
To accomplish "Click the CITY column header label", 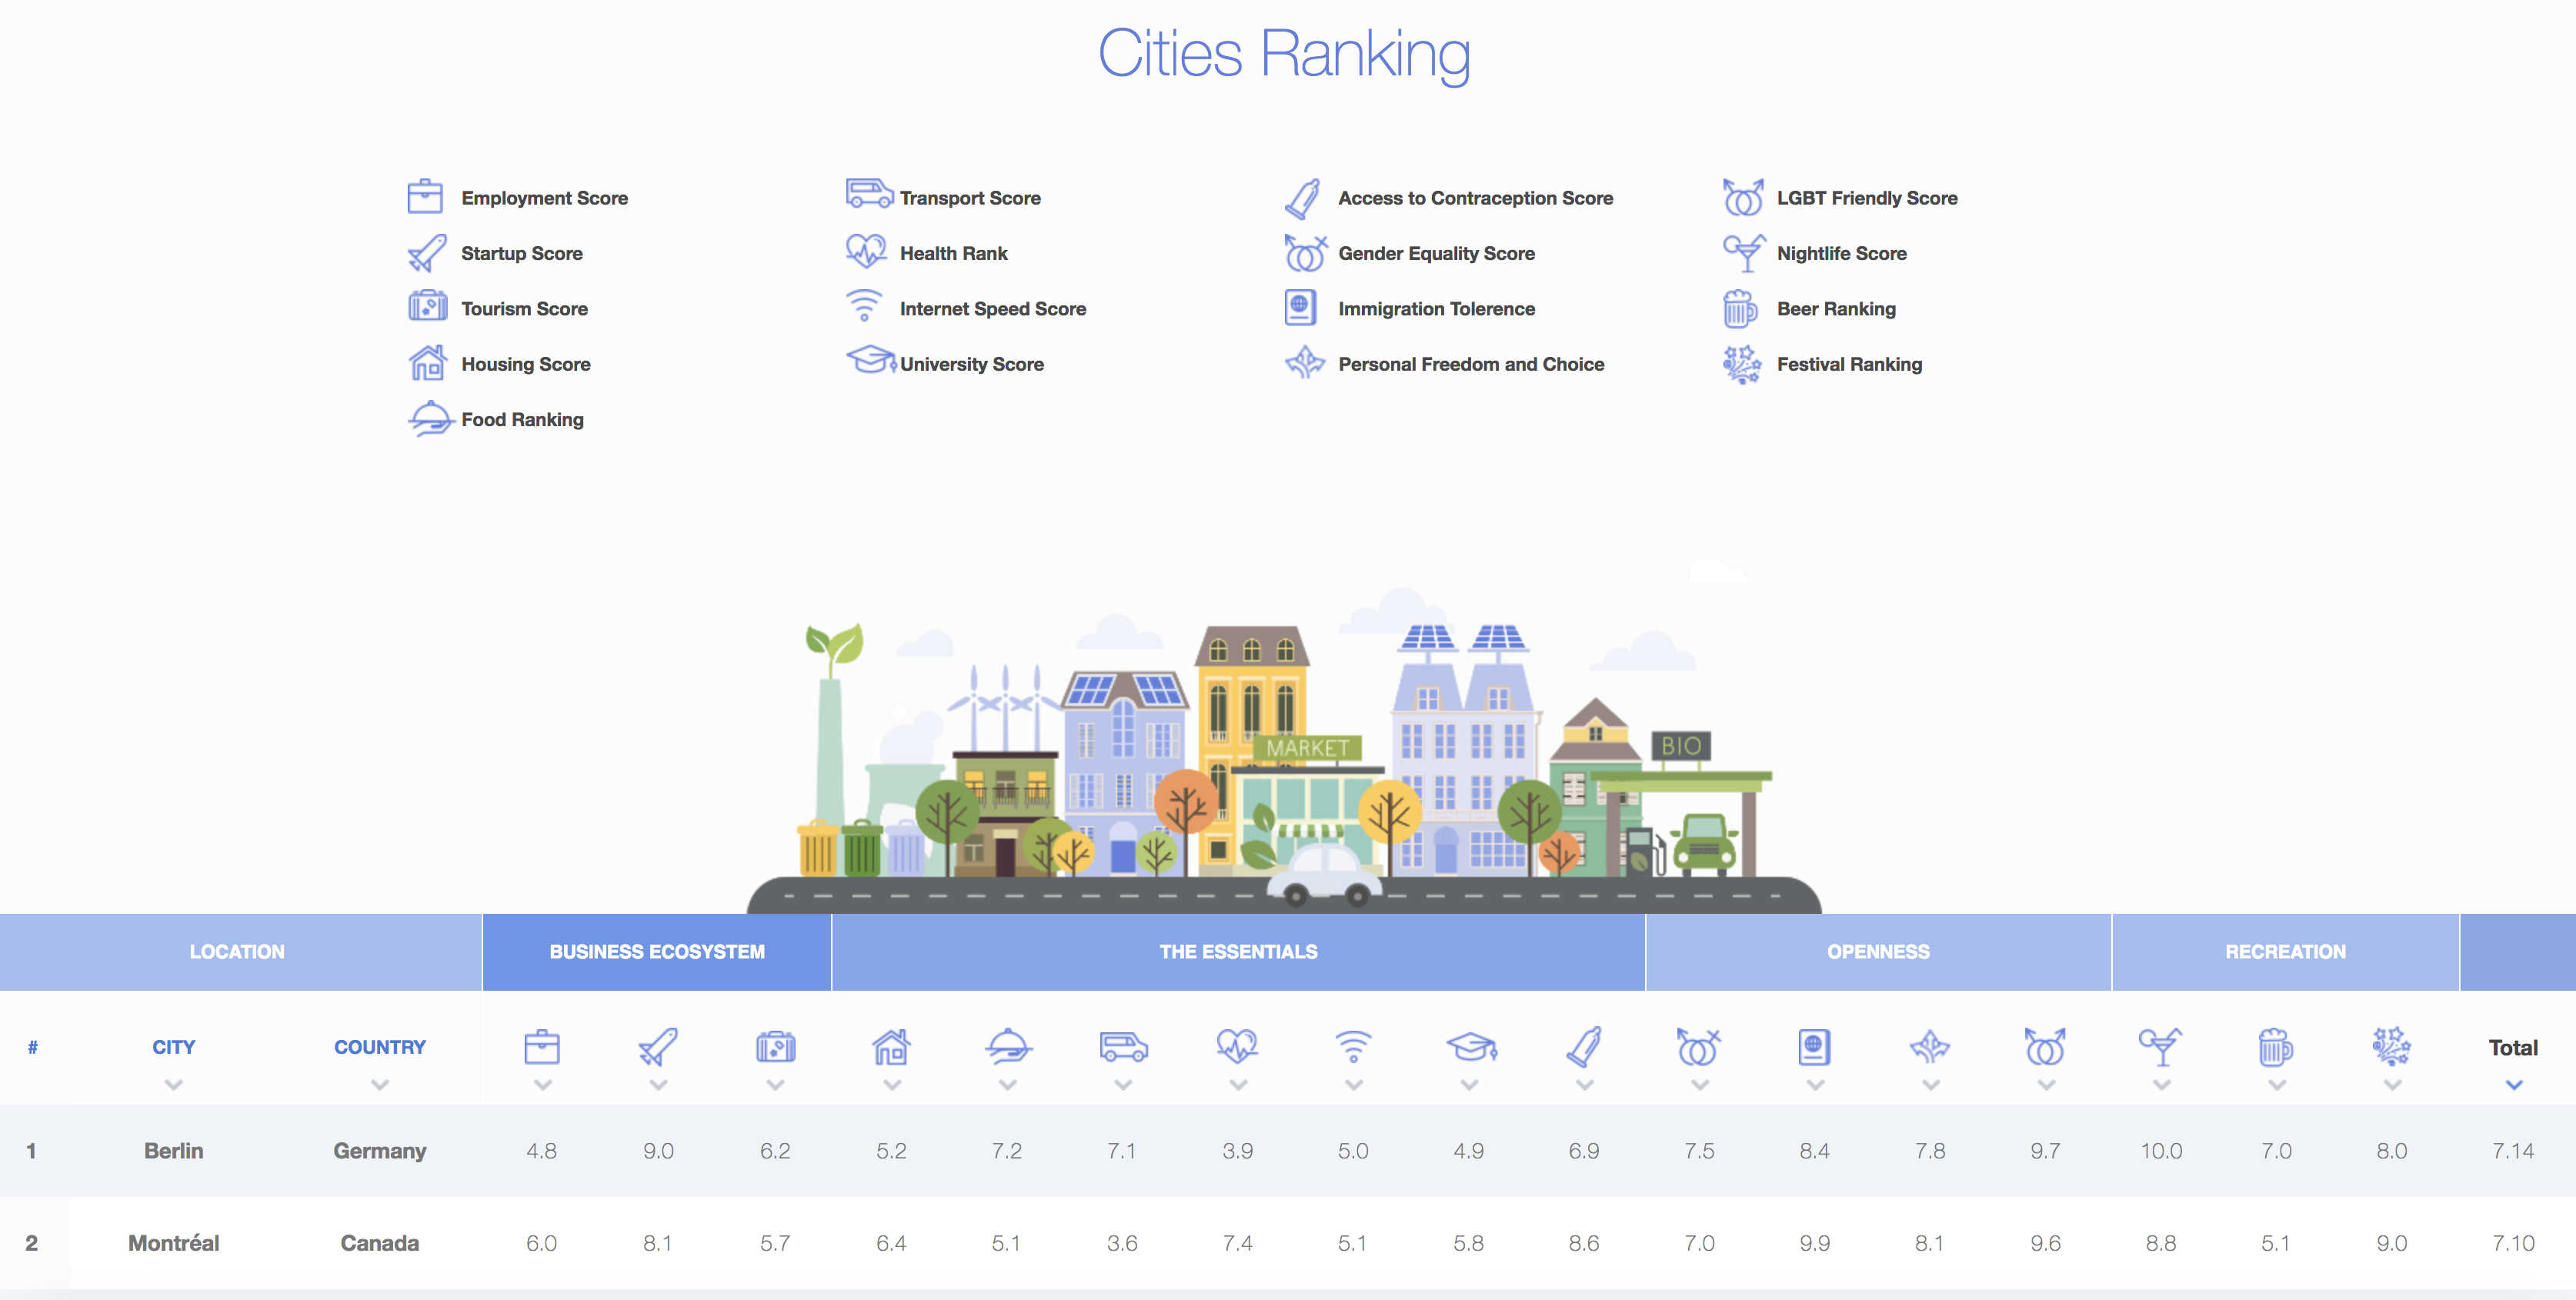I will click(x=173, y=1047).
